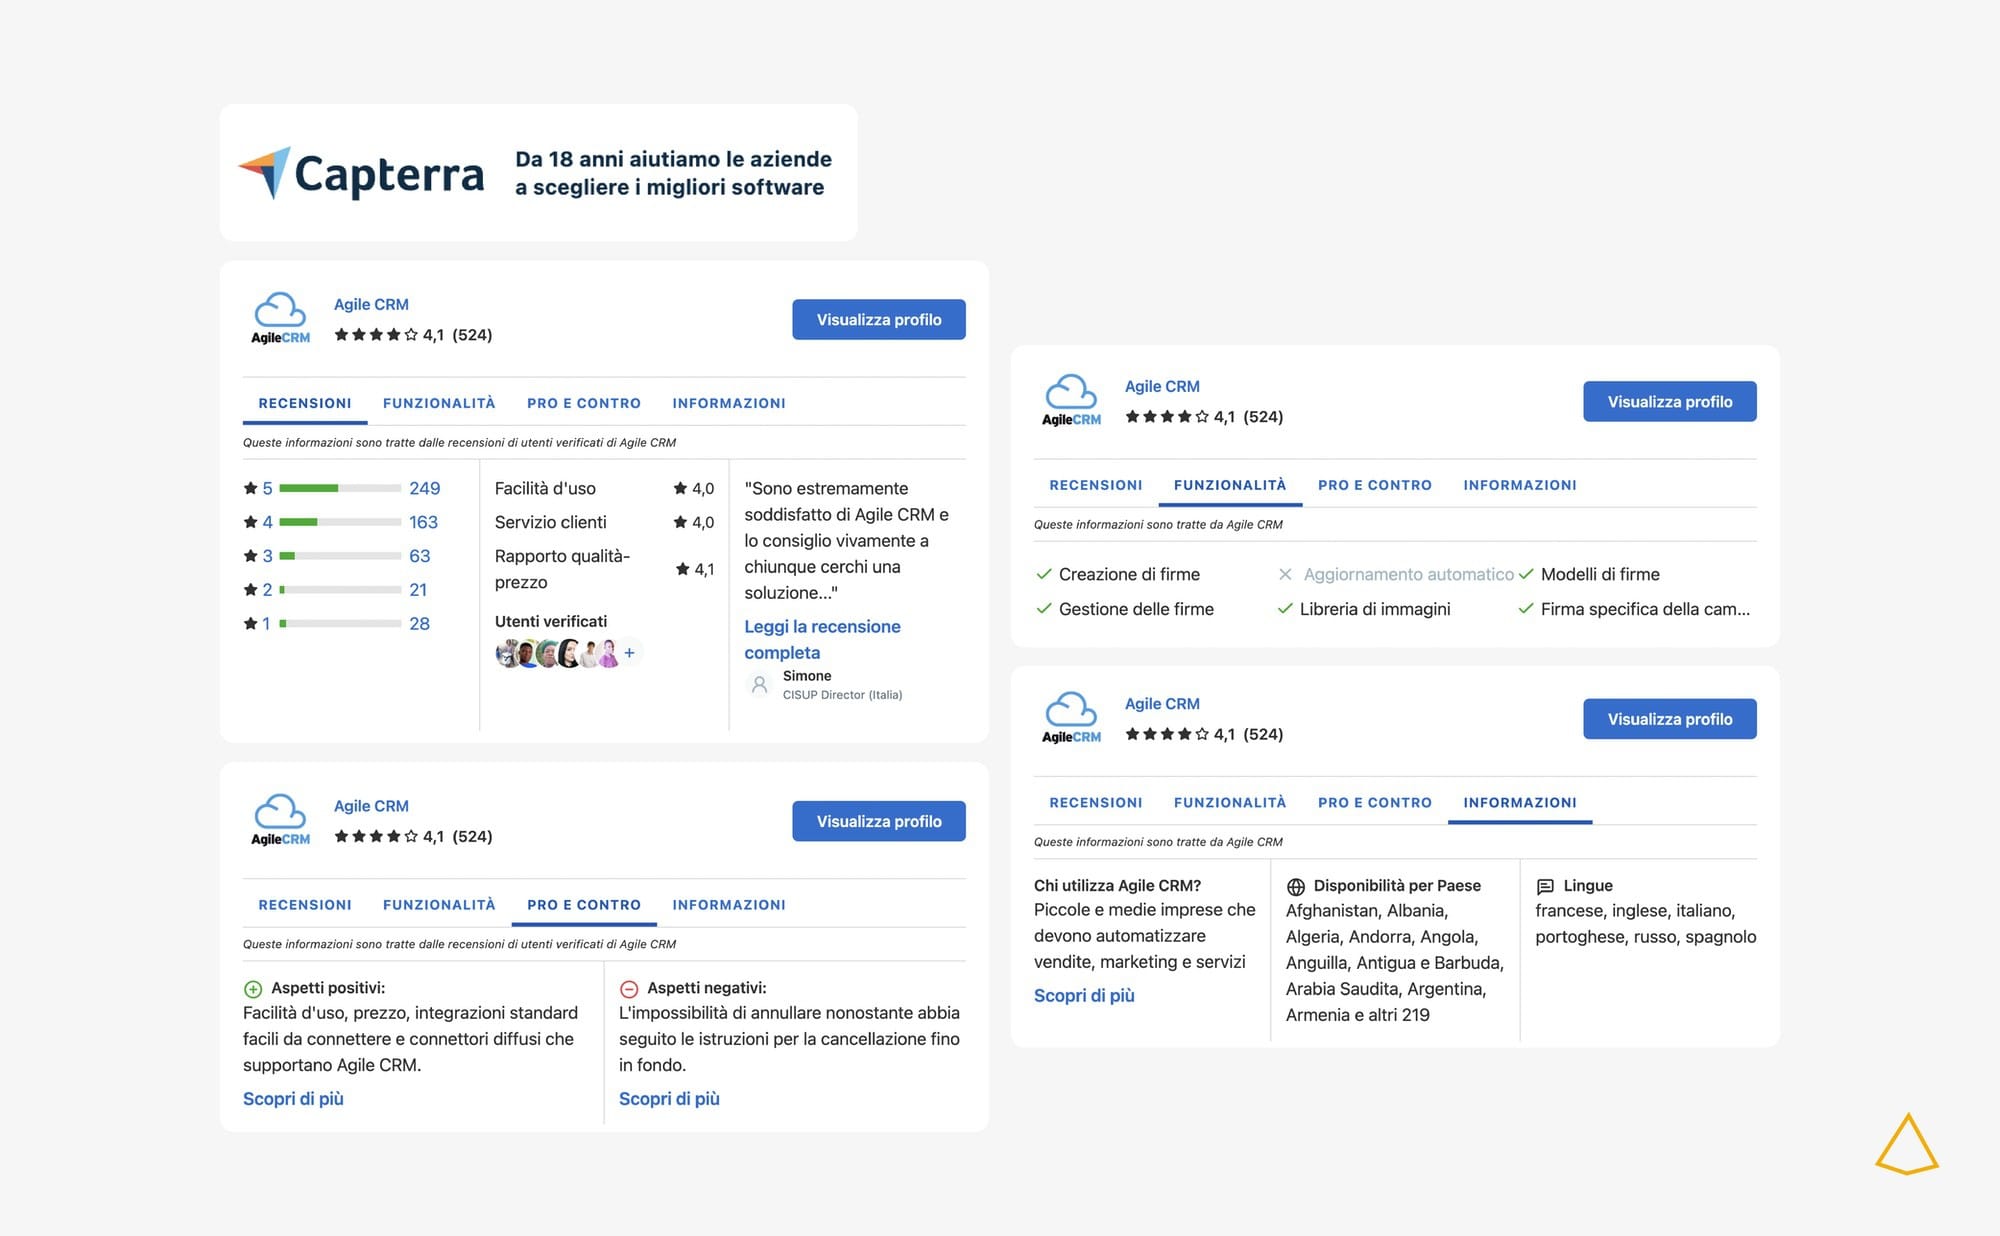Click the star rating in the Recensioni card header
Screen dimensions: 2000x1236
click(x=376, y=334)
